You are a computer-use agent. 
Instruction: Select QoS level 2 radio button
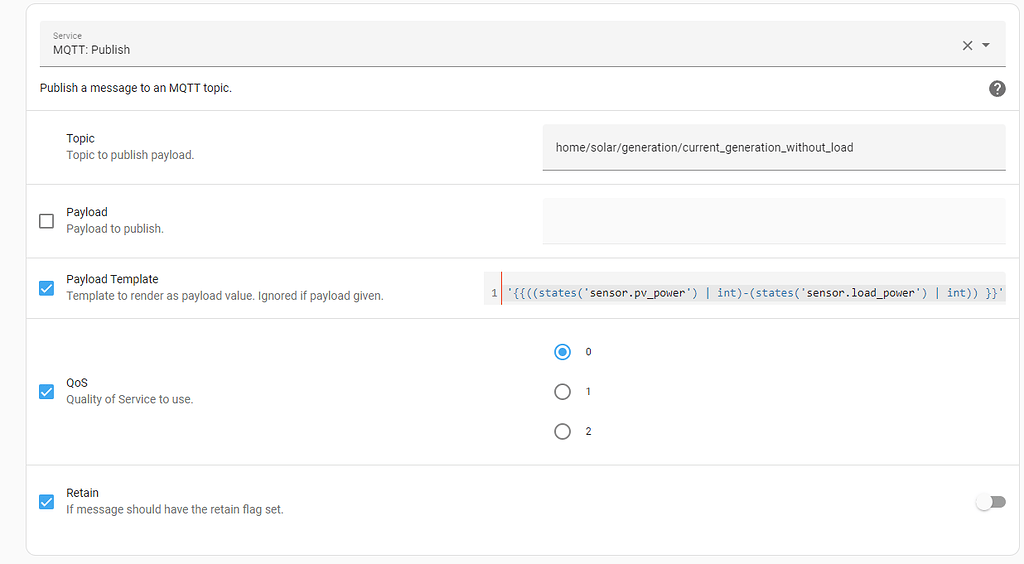coord(562,431)
